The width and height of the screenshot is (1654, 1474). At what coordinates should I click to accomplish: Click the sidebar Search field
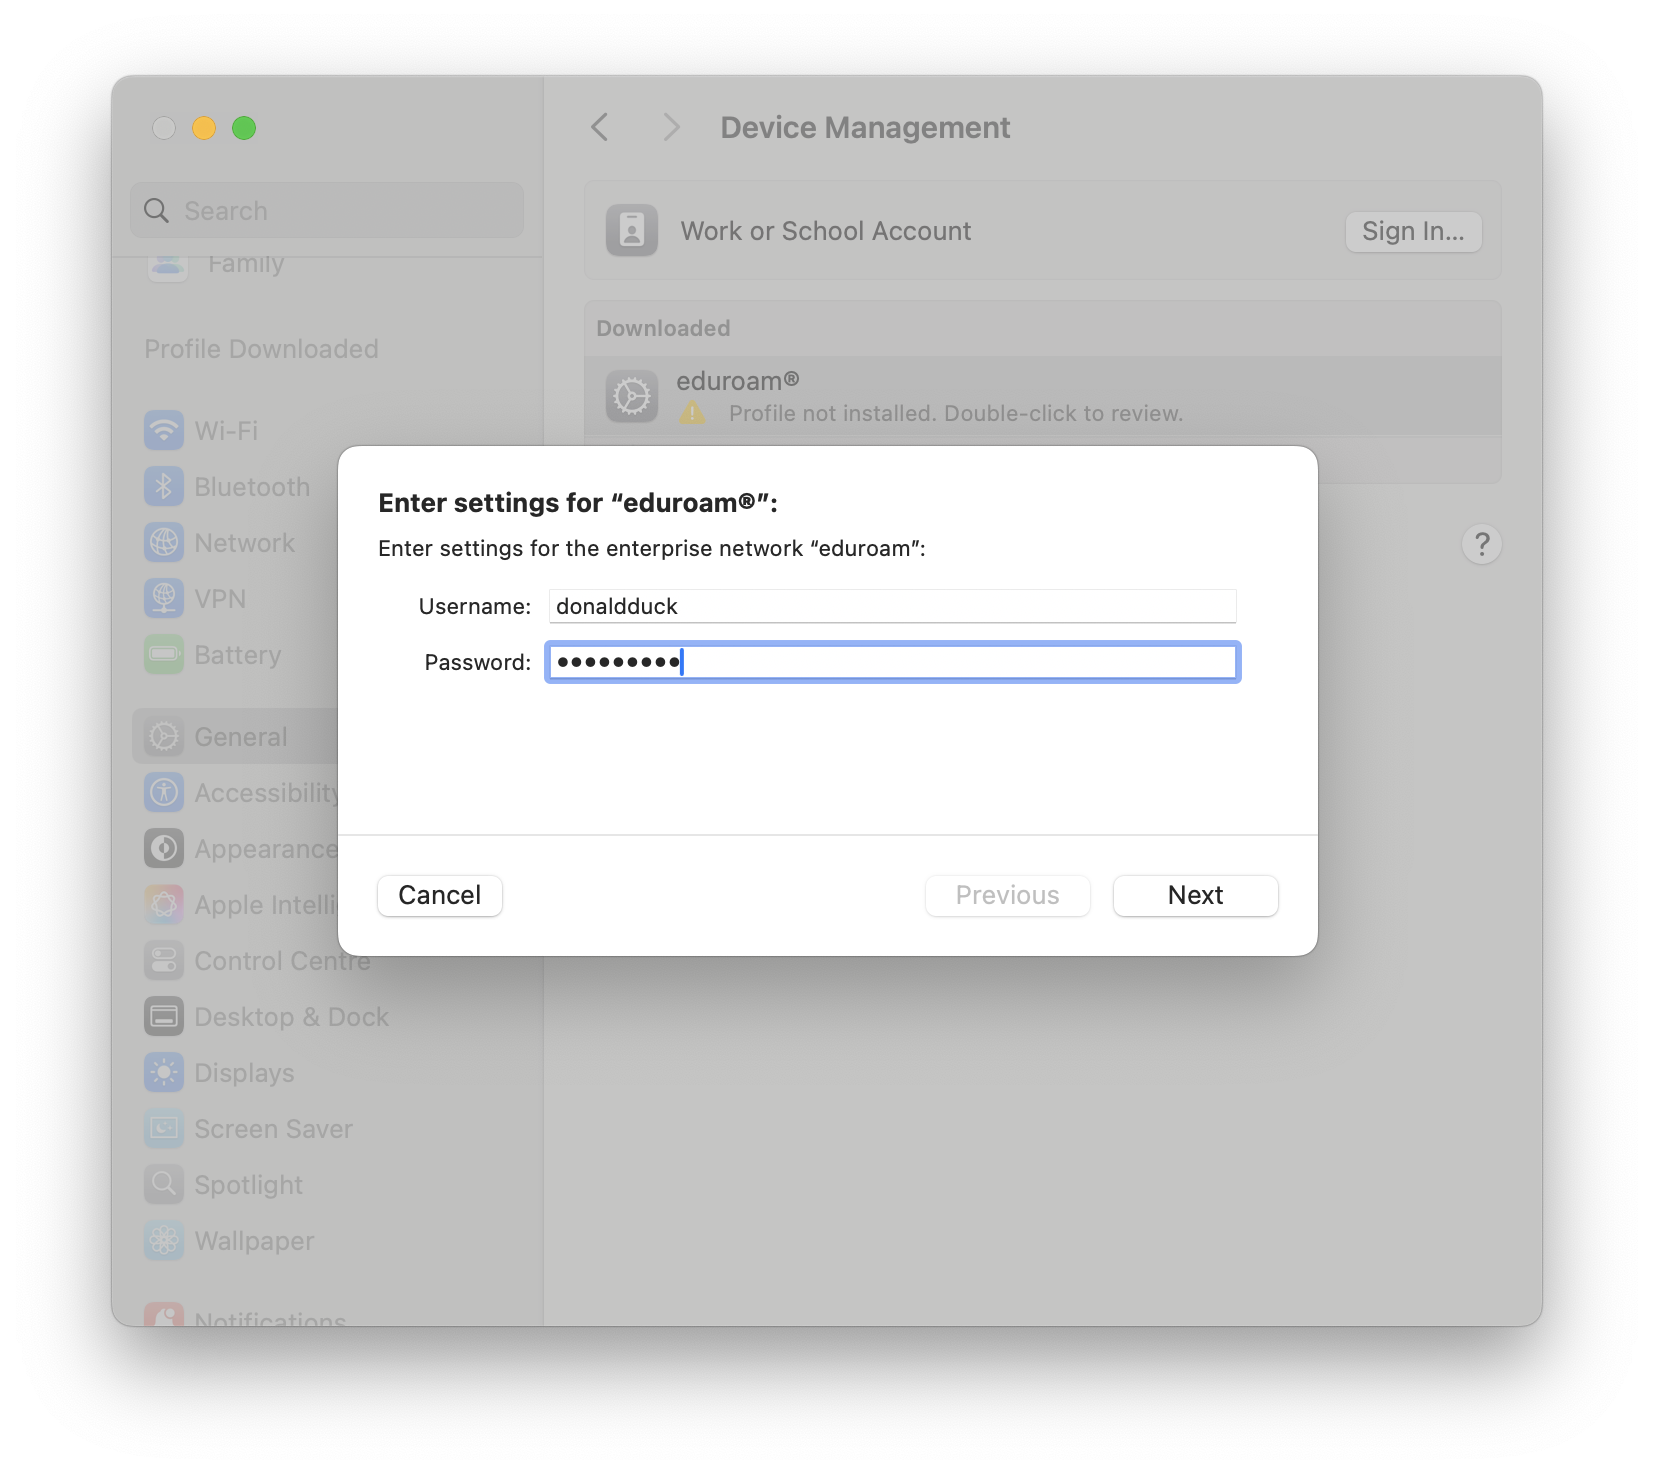pyautogui.click(x=327, y=211)
